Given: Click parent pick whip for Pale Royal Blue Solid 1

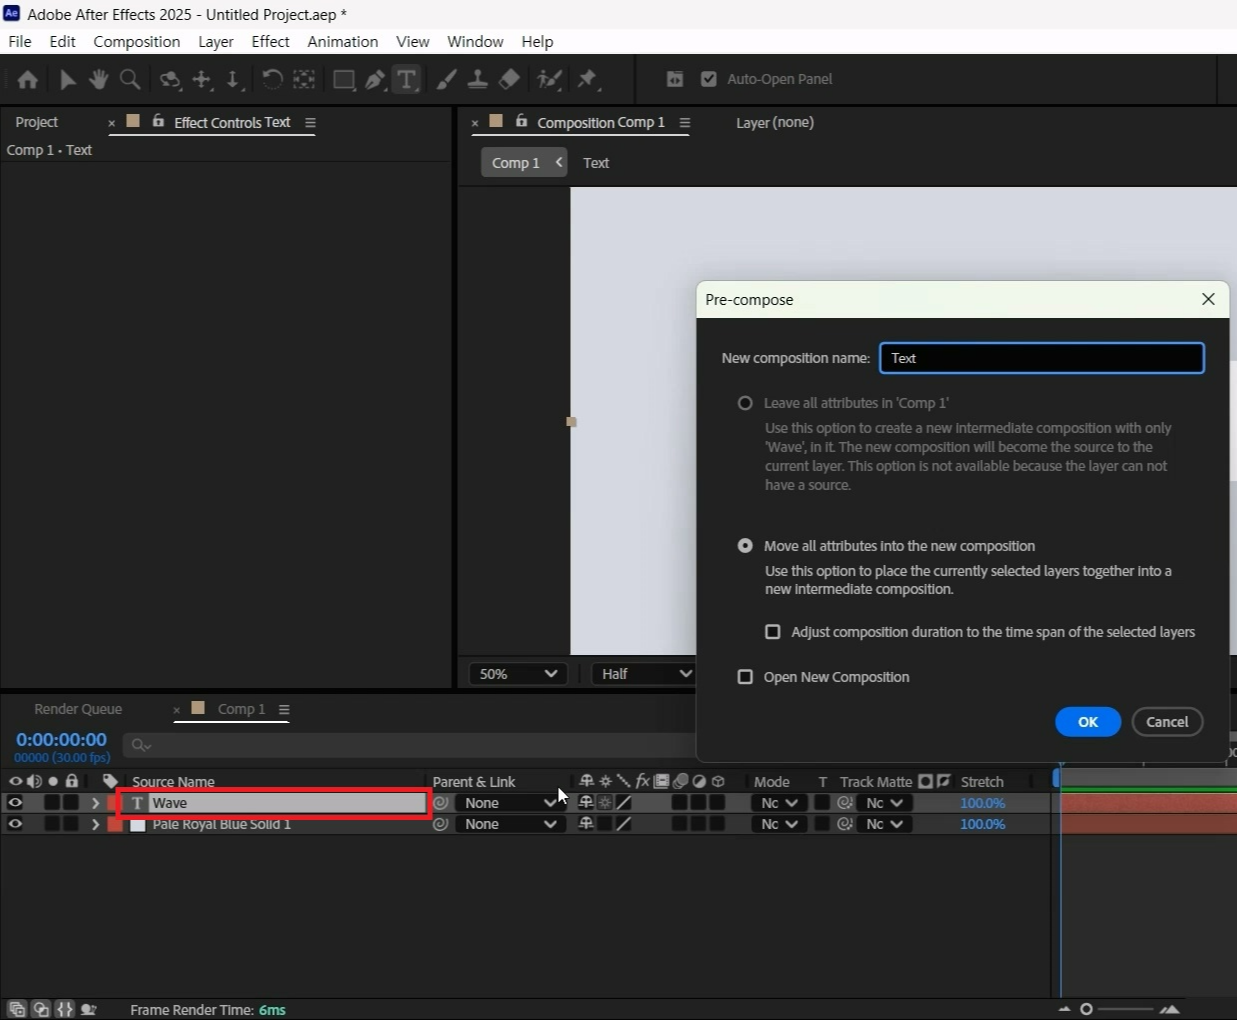Looking at the screenshot, I should tap(441, 824).
